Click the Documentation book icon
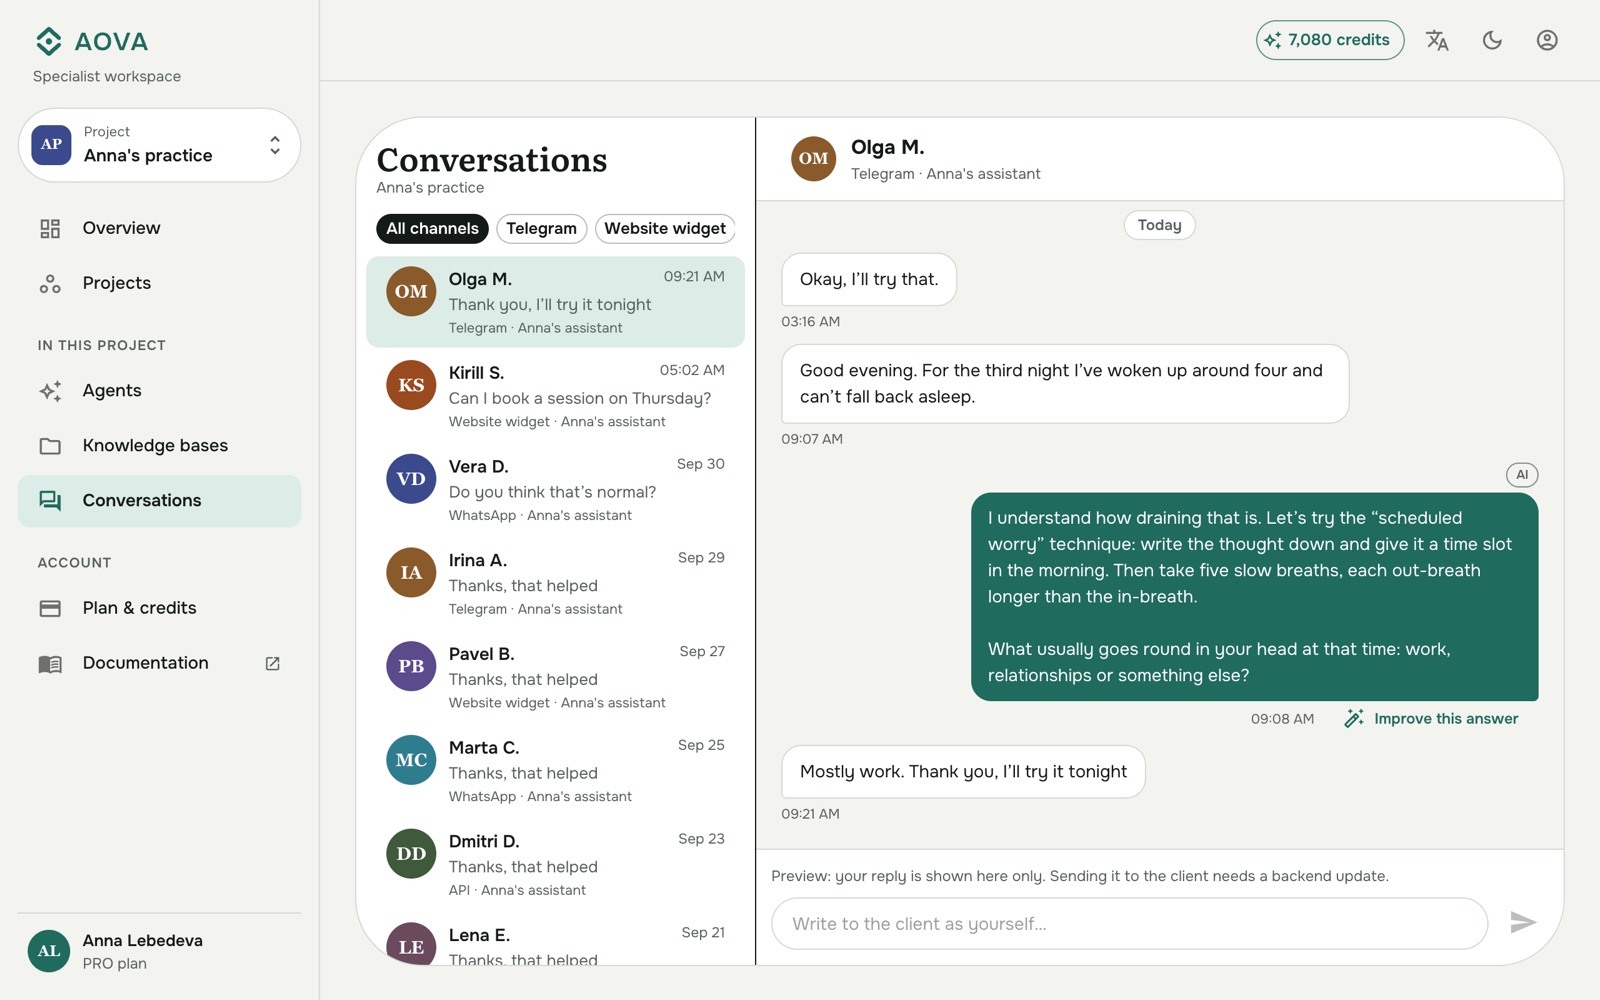The height and width of the screenshot is (1000, 1600). coord(50,664)
